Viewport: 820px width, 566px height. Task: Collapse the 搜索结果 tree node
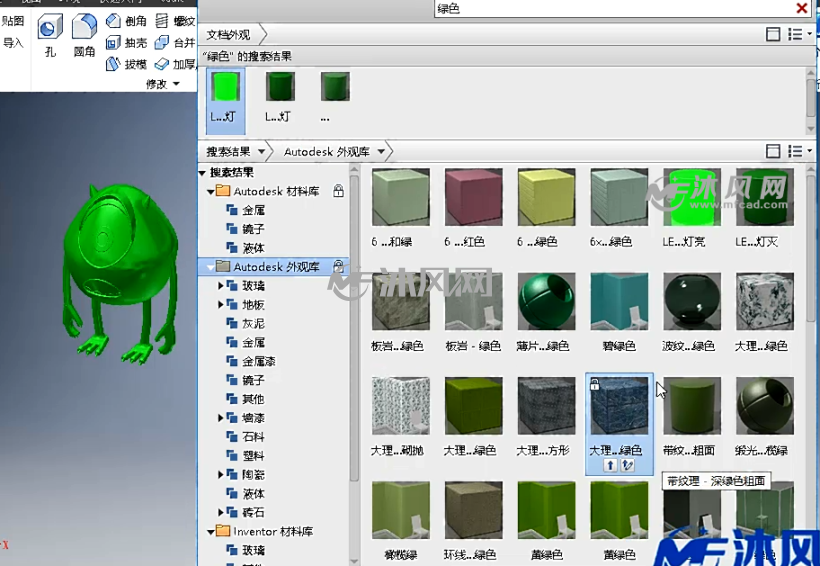tap(202, 173)
